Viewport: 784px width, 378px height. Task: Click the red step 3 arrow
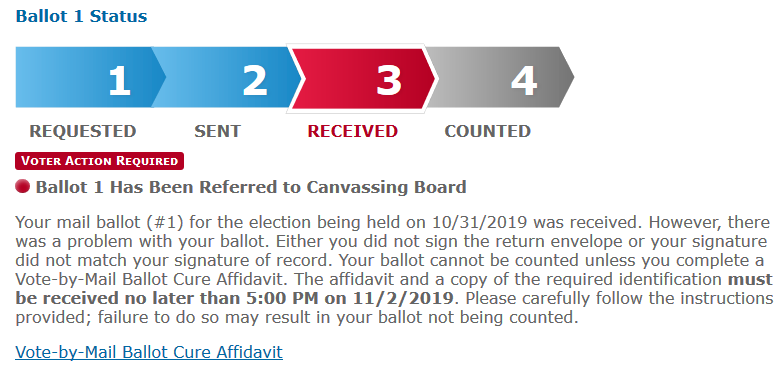[363, 78]
